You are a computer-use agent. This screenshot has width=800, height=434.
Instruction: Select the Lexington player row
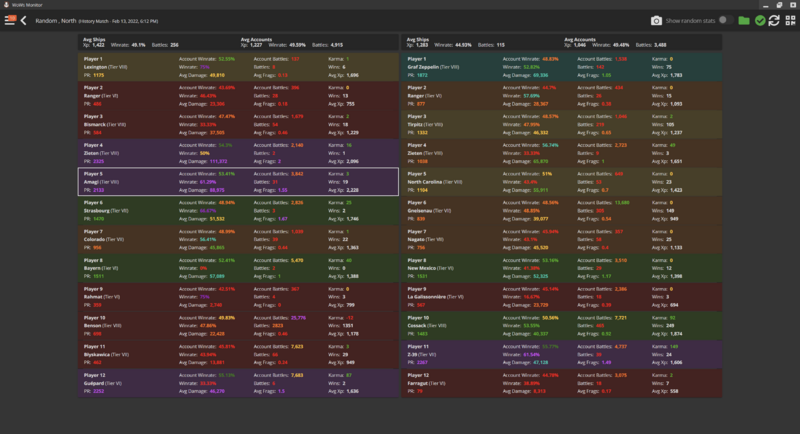point(238,67)
